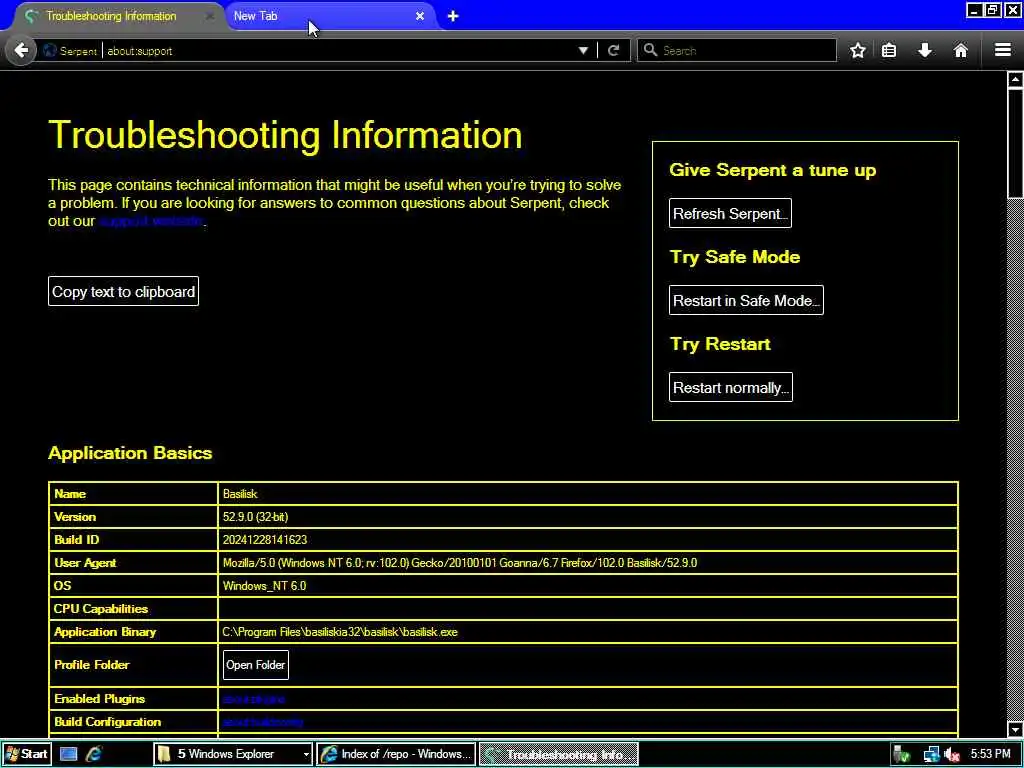Switch to Index of /repo taskbar window
This screenshot has height=768, width=1024.
click(x=396, y=754)
